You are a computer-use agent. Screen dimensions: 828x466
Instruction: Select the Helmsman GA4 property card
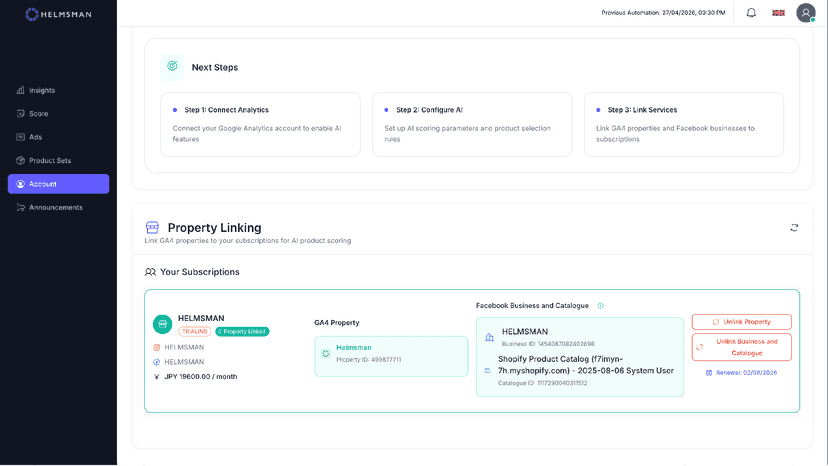[x=391, y=356]
